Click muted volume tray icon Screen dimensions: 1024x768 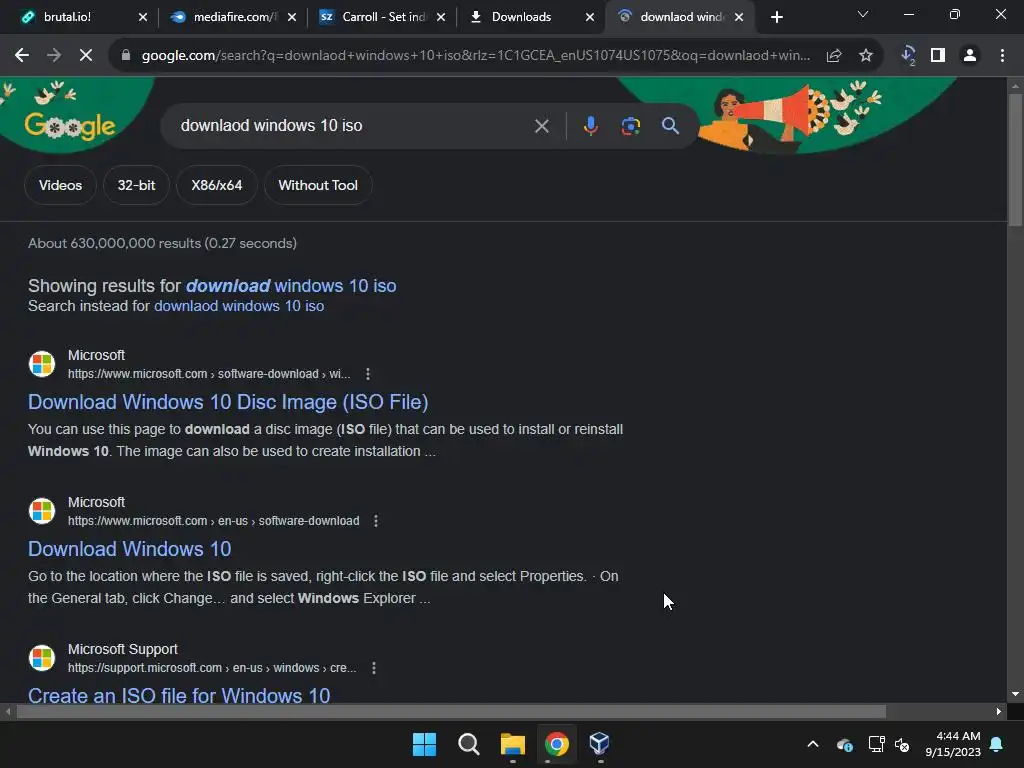point(903,744)
